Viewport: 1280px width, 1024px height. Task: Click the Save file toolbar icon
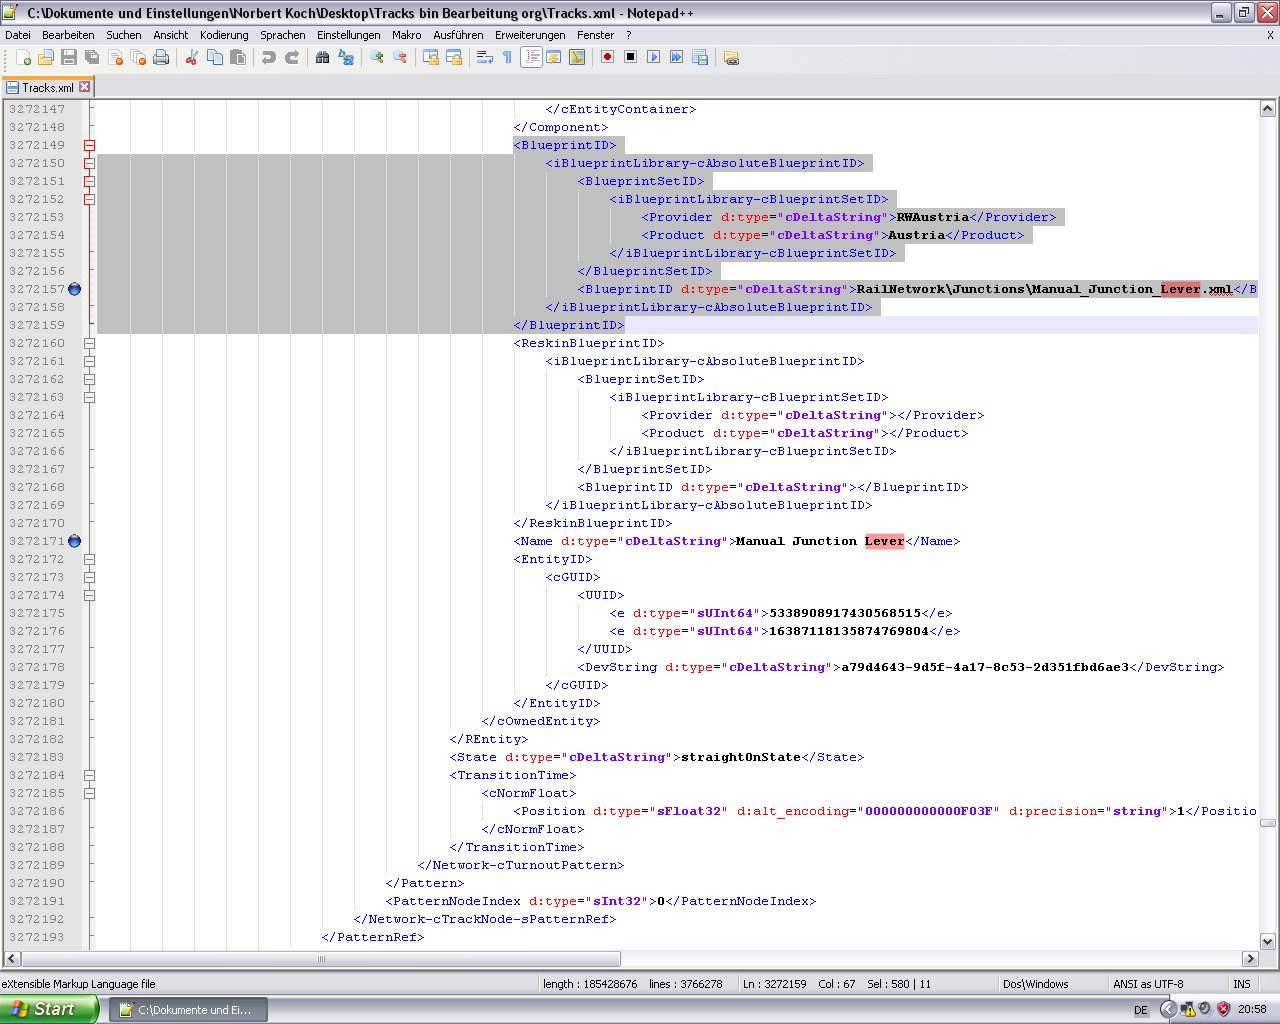pyautogui.click(x=69, y=58)
